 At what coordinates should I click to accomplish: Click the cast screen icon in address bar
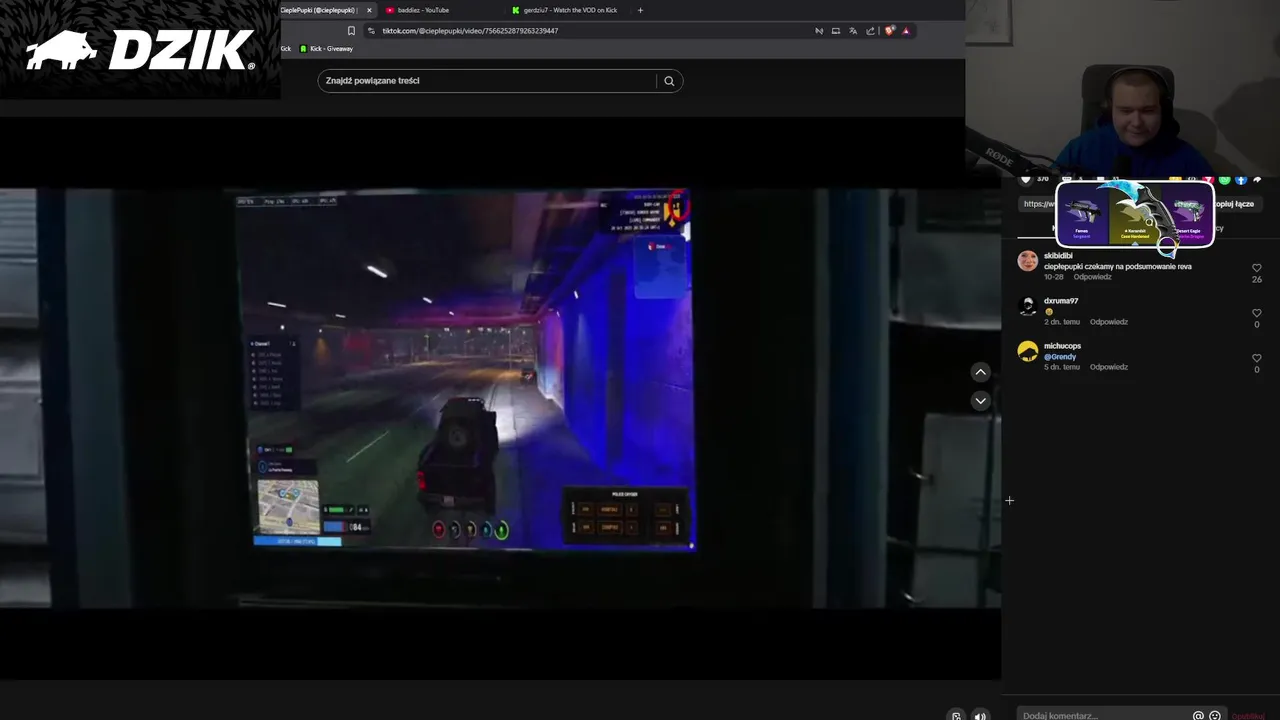(836, 31)
